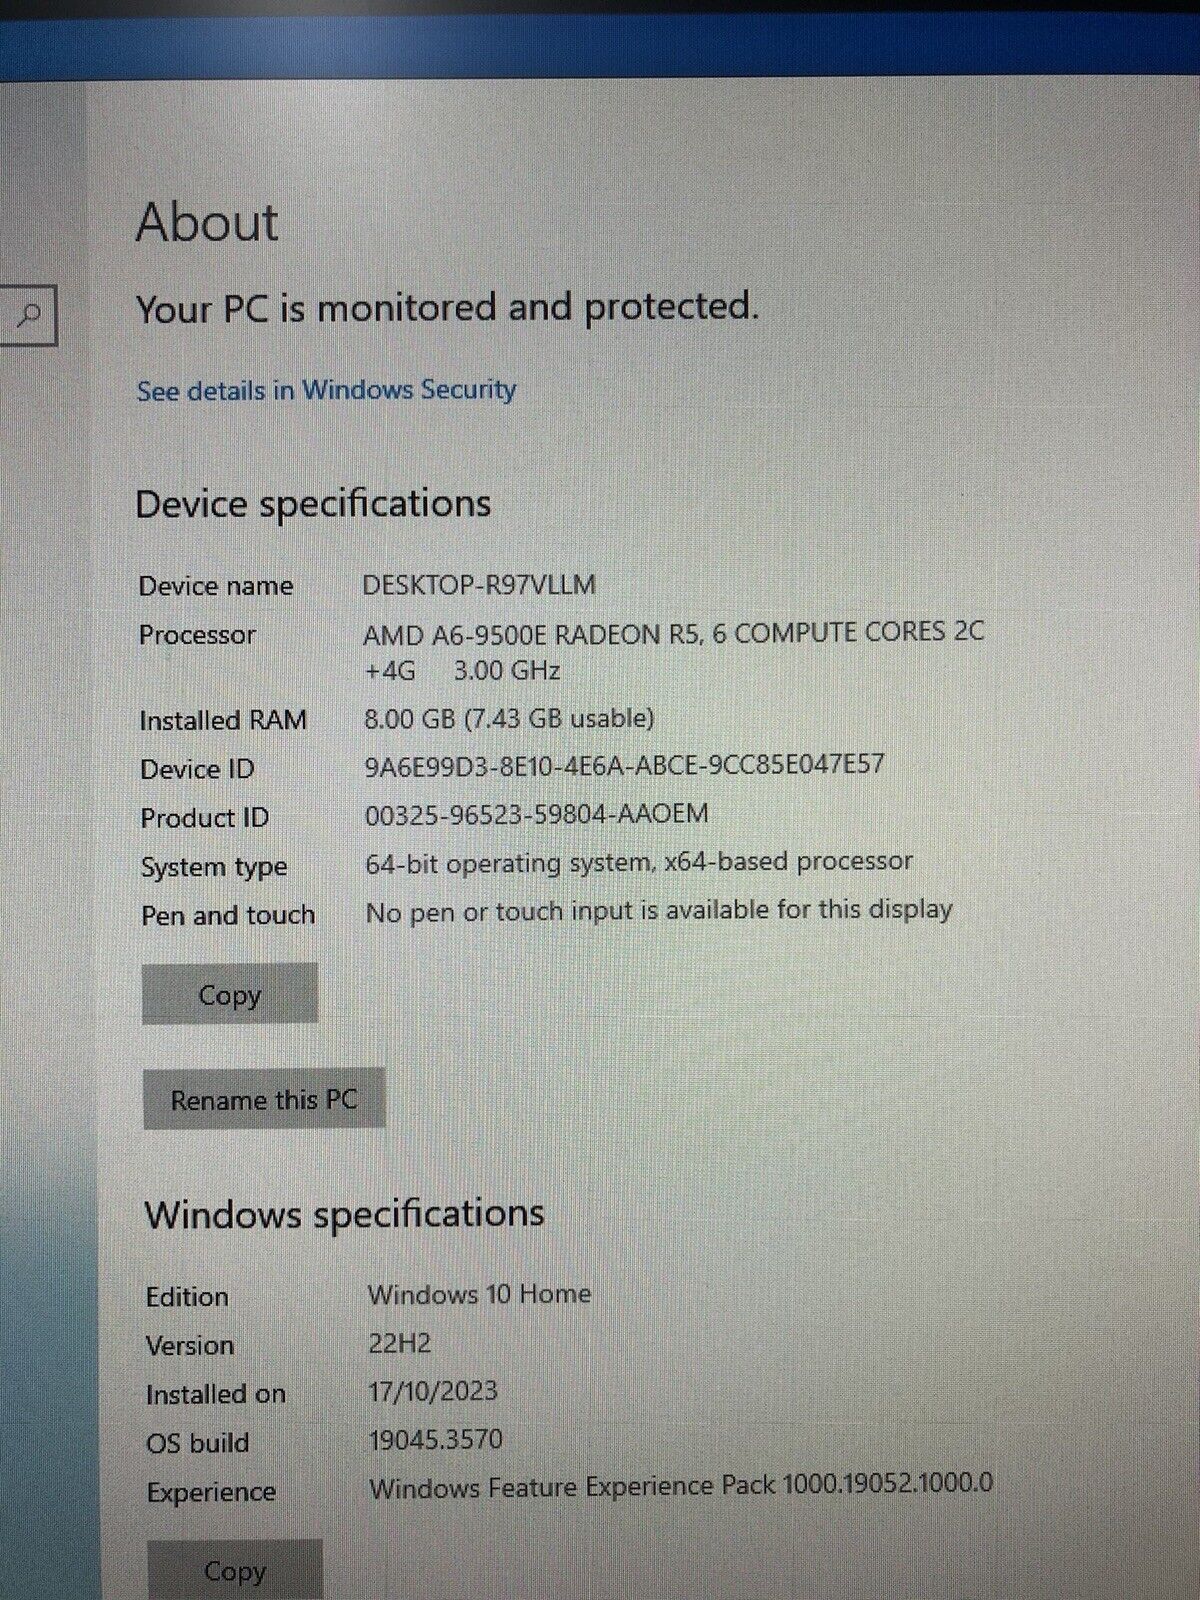Select Installed on date 17/10/2023
The image size is (1200, 1600).
(x=433, y=1391)
